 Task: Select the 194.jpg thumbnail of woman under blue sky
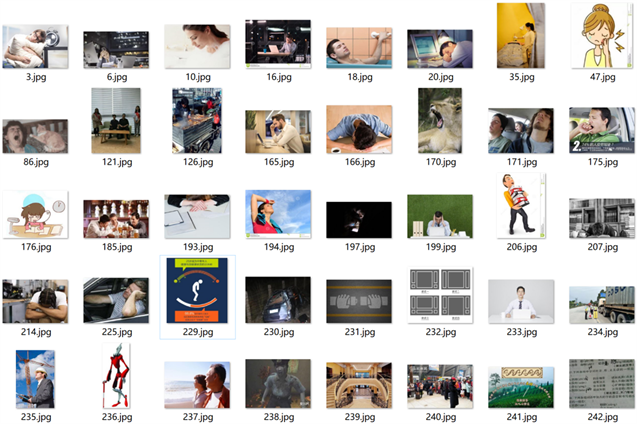point(278,214)
